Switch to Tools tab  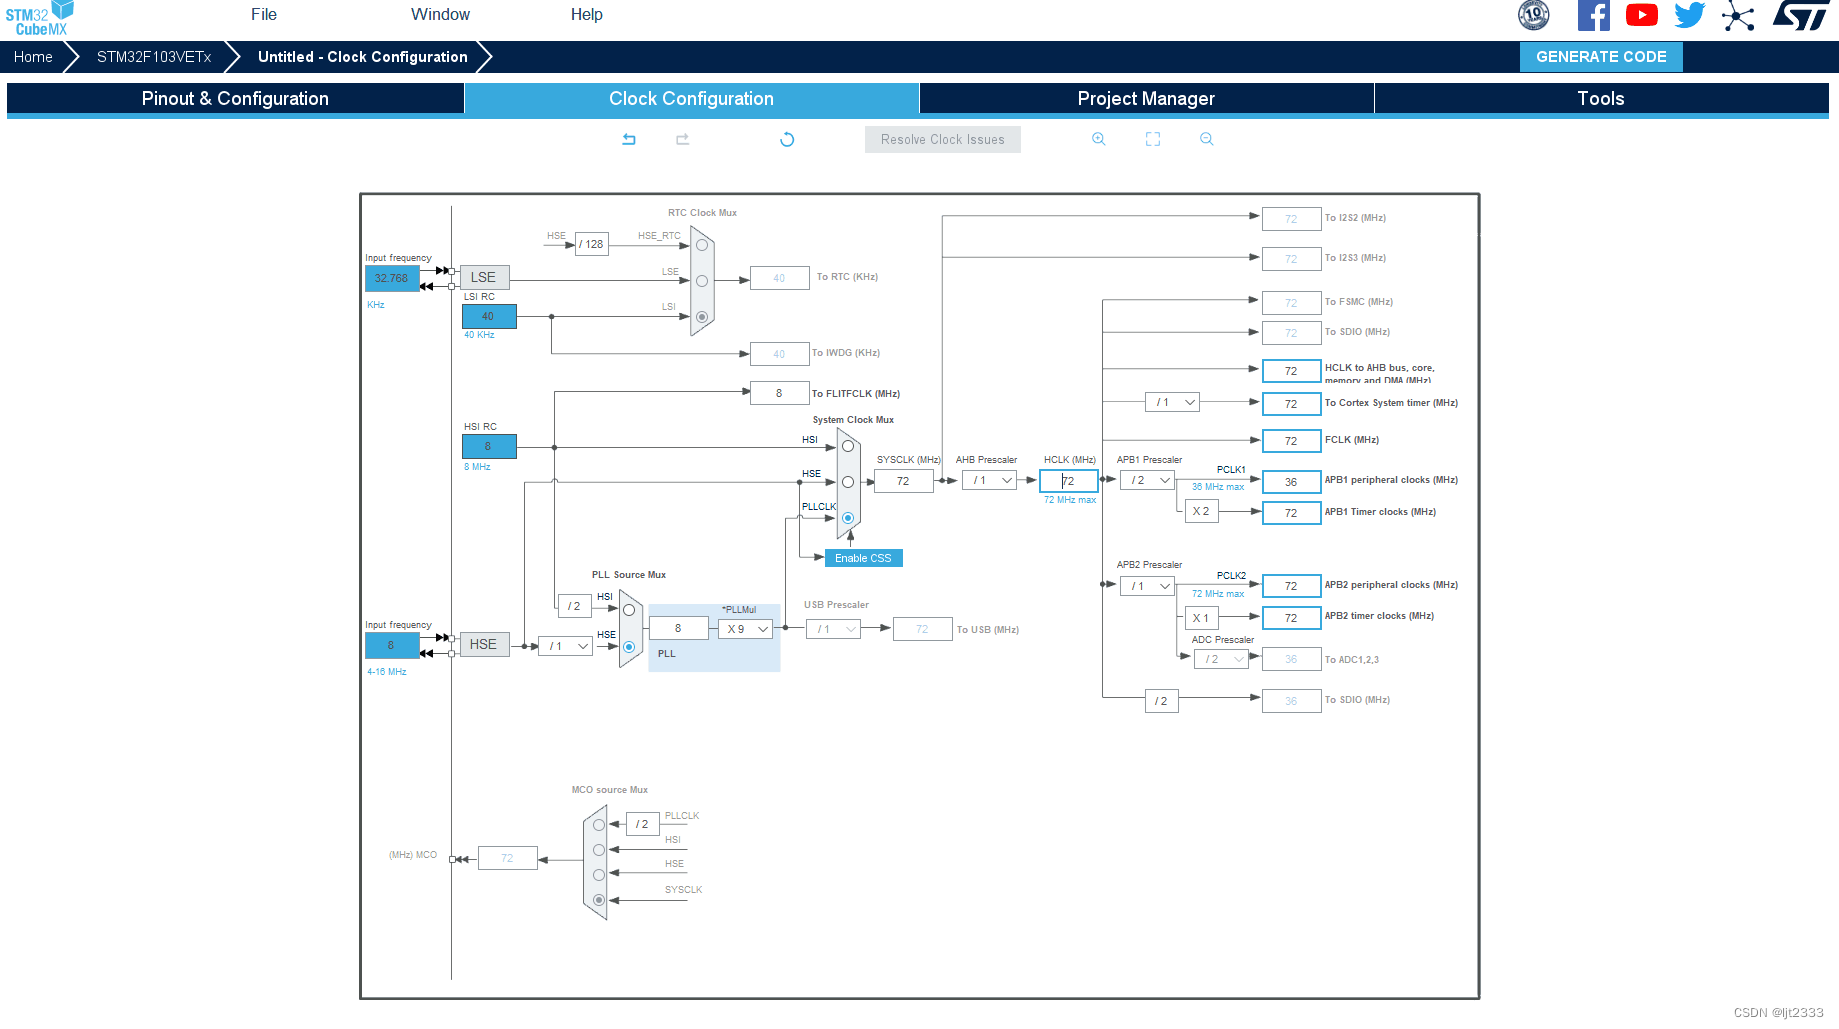[1601, 98]
